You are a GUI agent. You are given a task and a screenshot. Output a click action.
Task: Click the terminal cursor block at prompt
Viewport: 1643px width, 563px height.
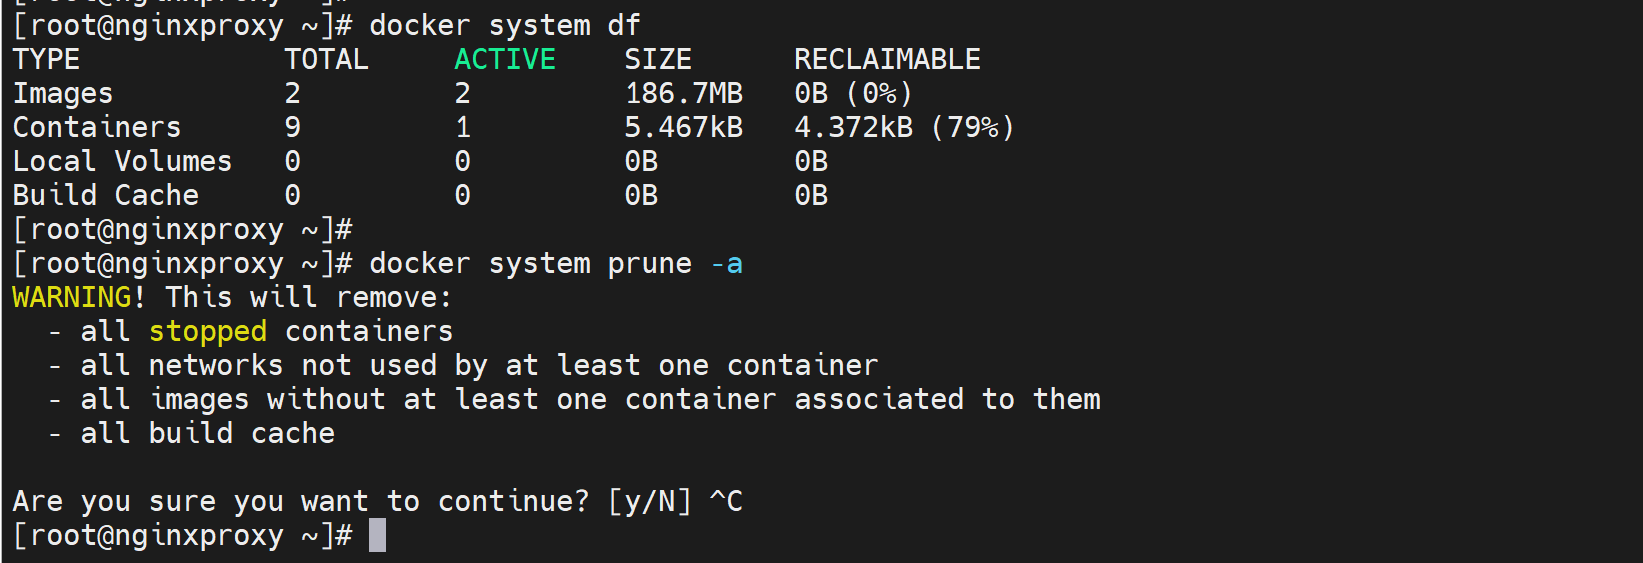pos(377,535)
